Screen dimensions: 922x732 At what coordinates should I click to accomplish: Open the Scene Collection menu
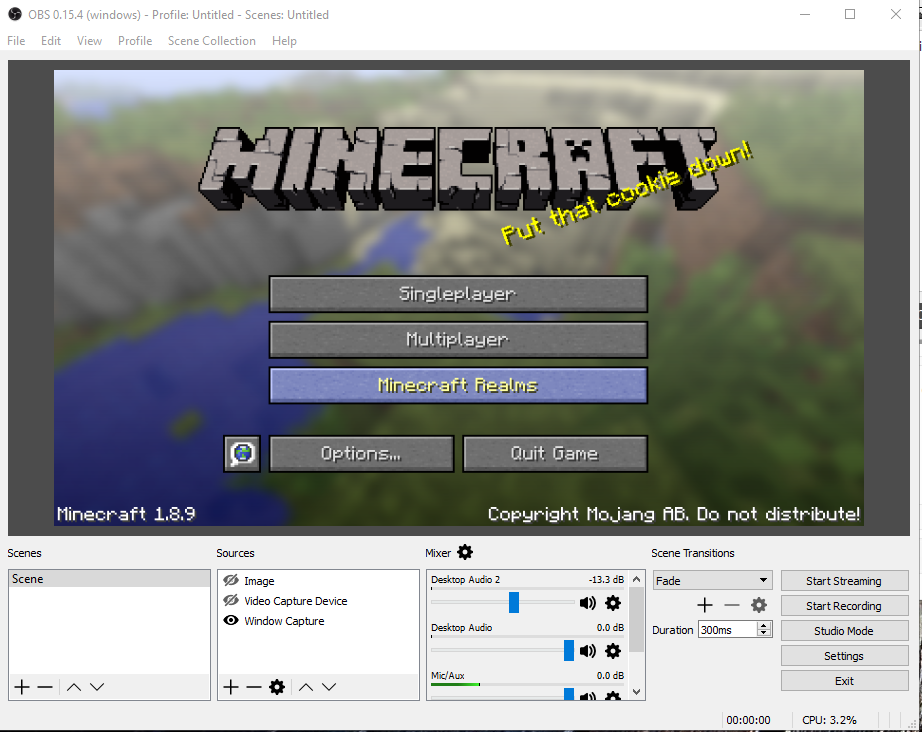tap(212, 41)
